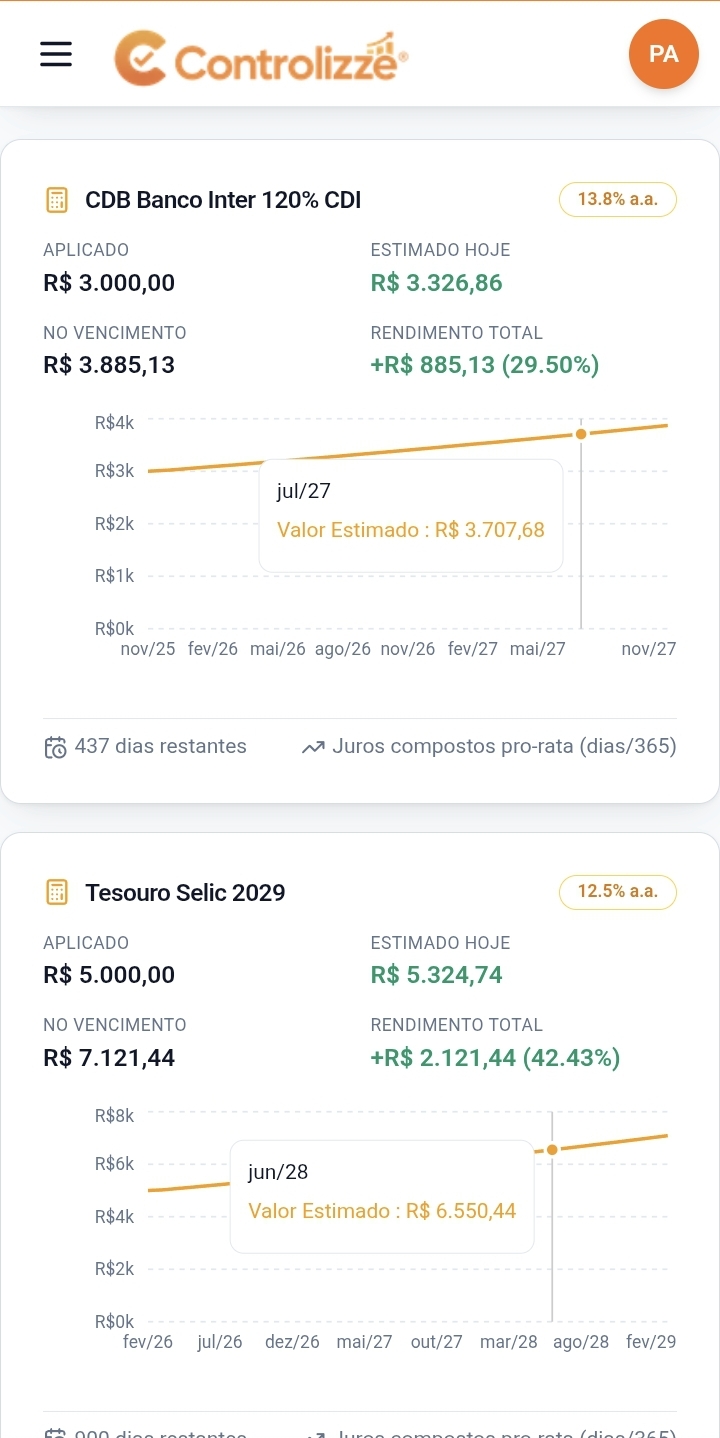Select the 13.8% a.a. rate badge
The width and height of the screenshot is (720, 1438).
coord(618,199)
